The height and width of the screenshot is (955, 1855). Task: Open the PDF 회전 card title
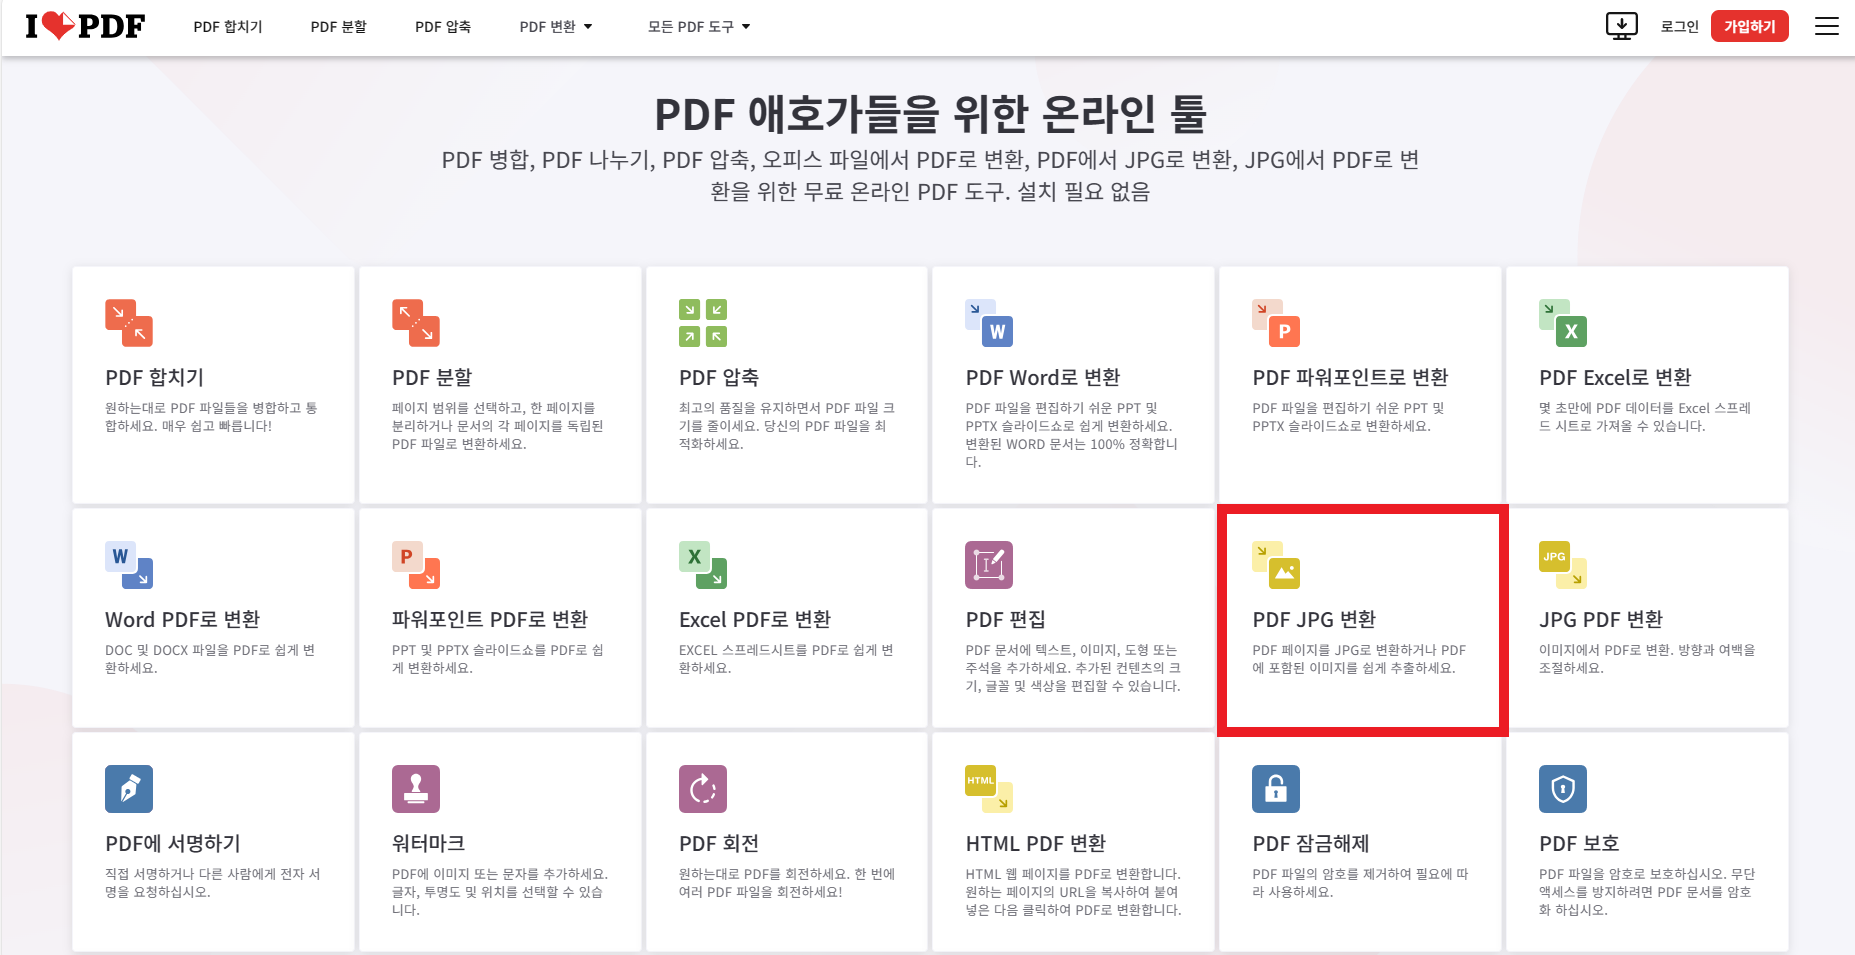pyautogui.click(x=719, y=844)
